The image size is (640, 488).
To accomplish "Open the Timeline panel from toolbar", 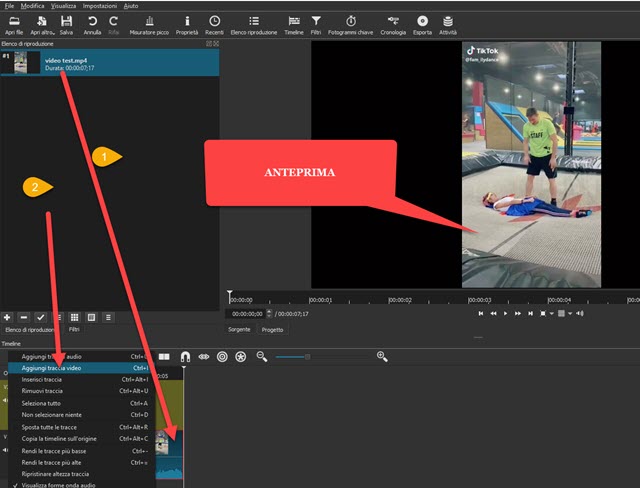I will click(x=294, y=25).
